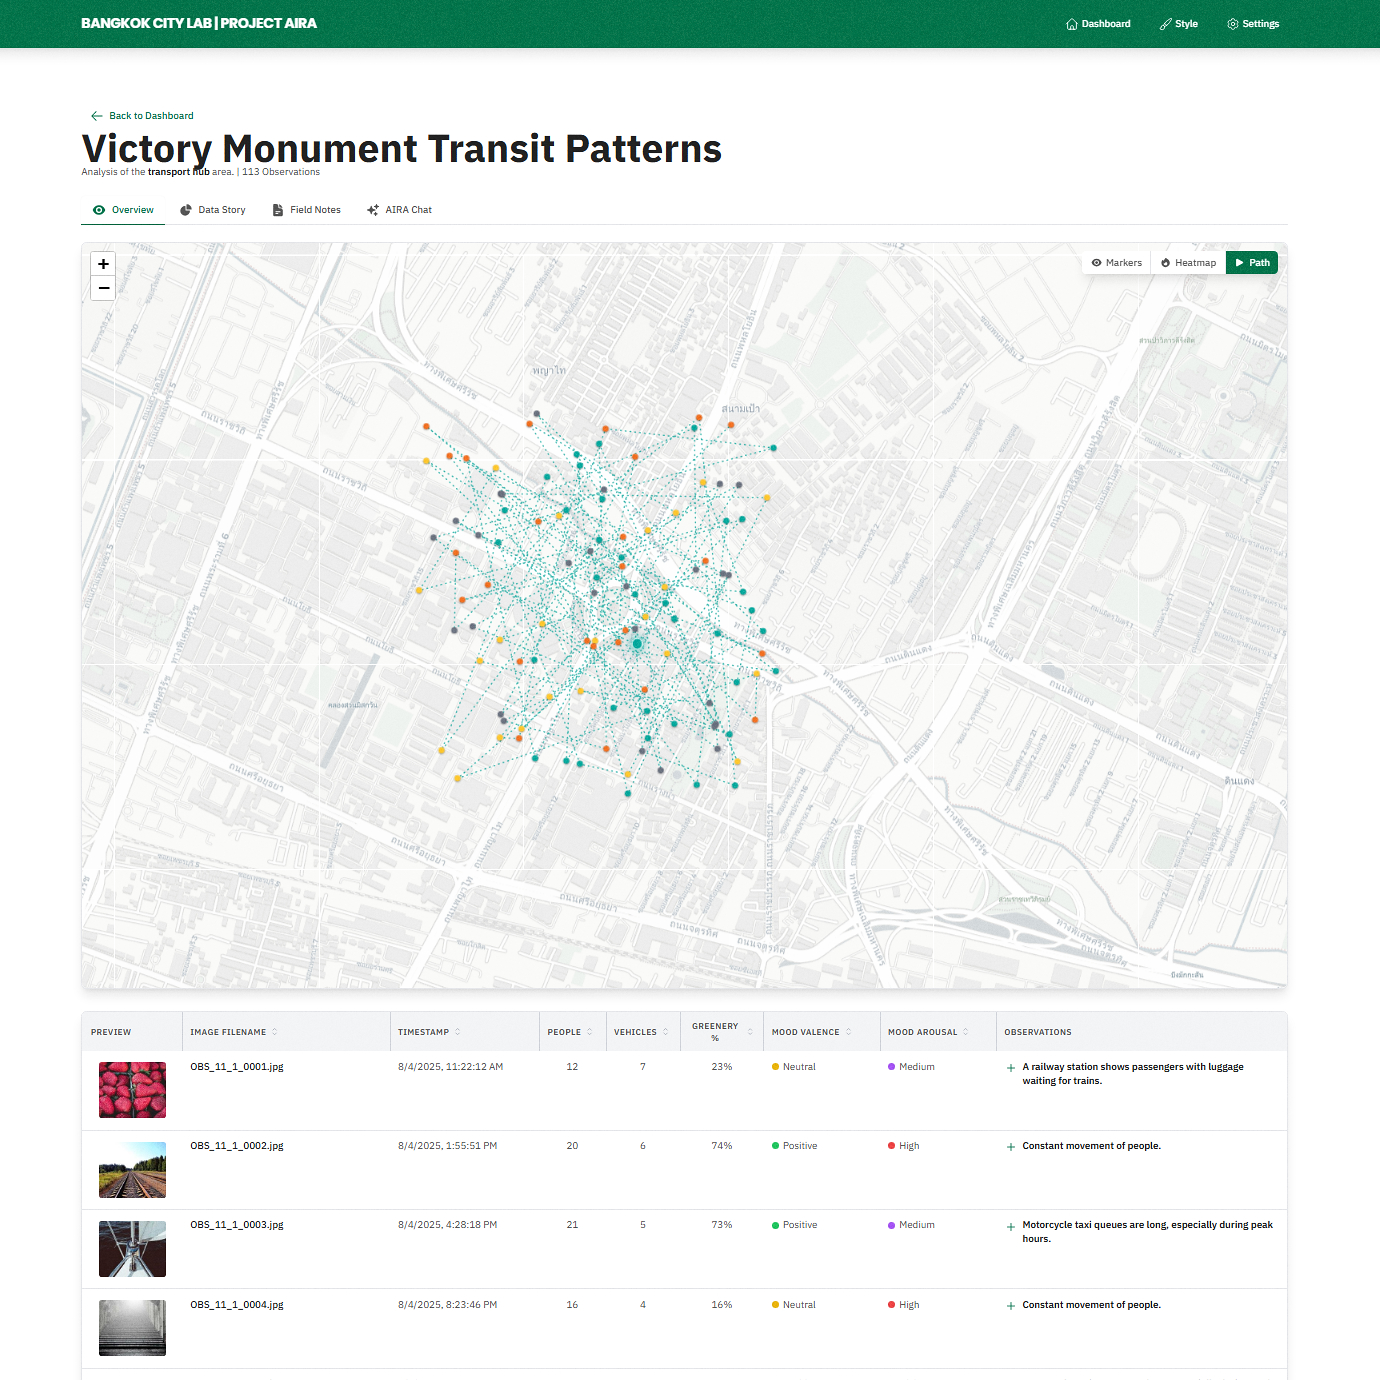This screenshot has height=1380, width=1380.
Task: Expand observation for OBS_11_1_0001.jpg
Action: (1011, 1068)
